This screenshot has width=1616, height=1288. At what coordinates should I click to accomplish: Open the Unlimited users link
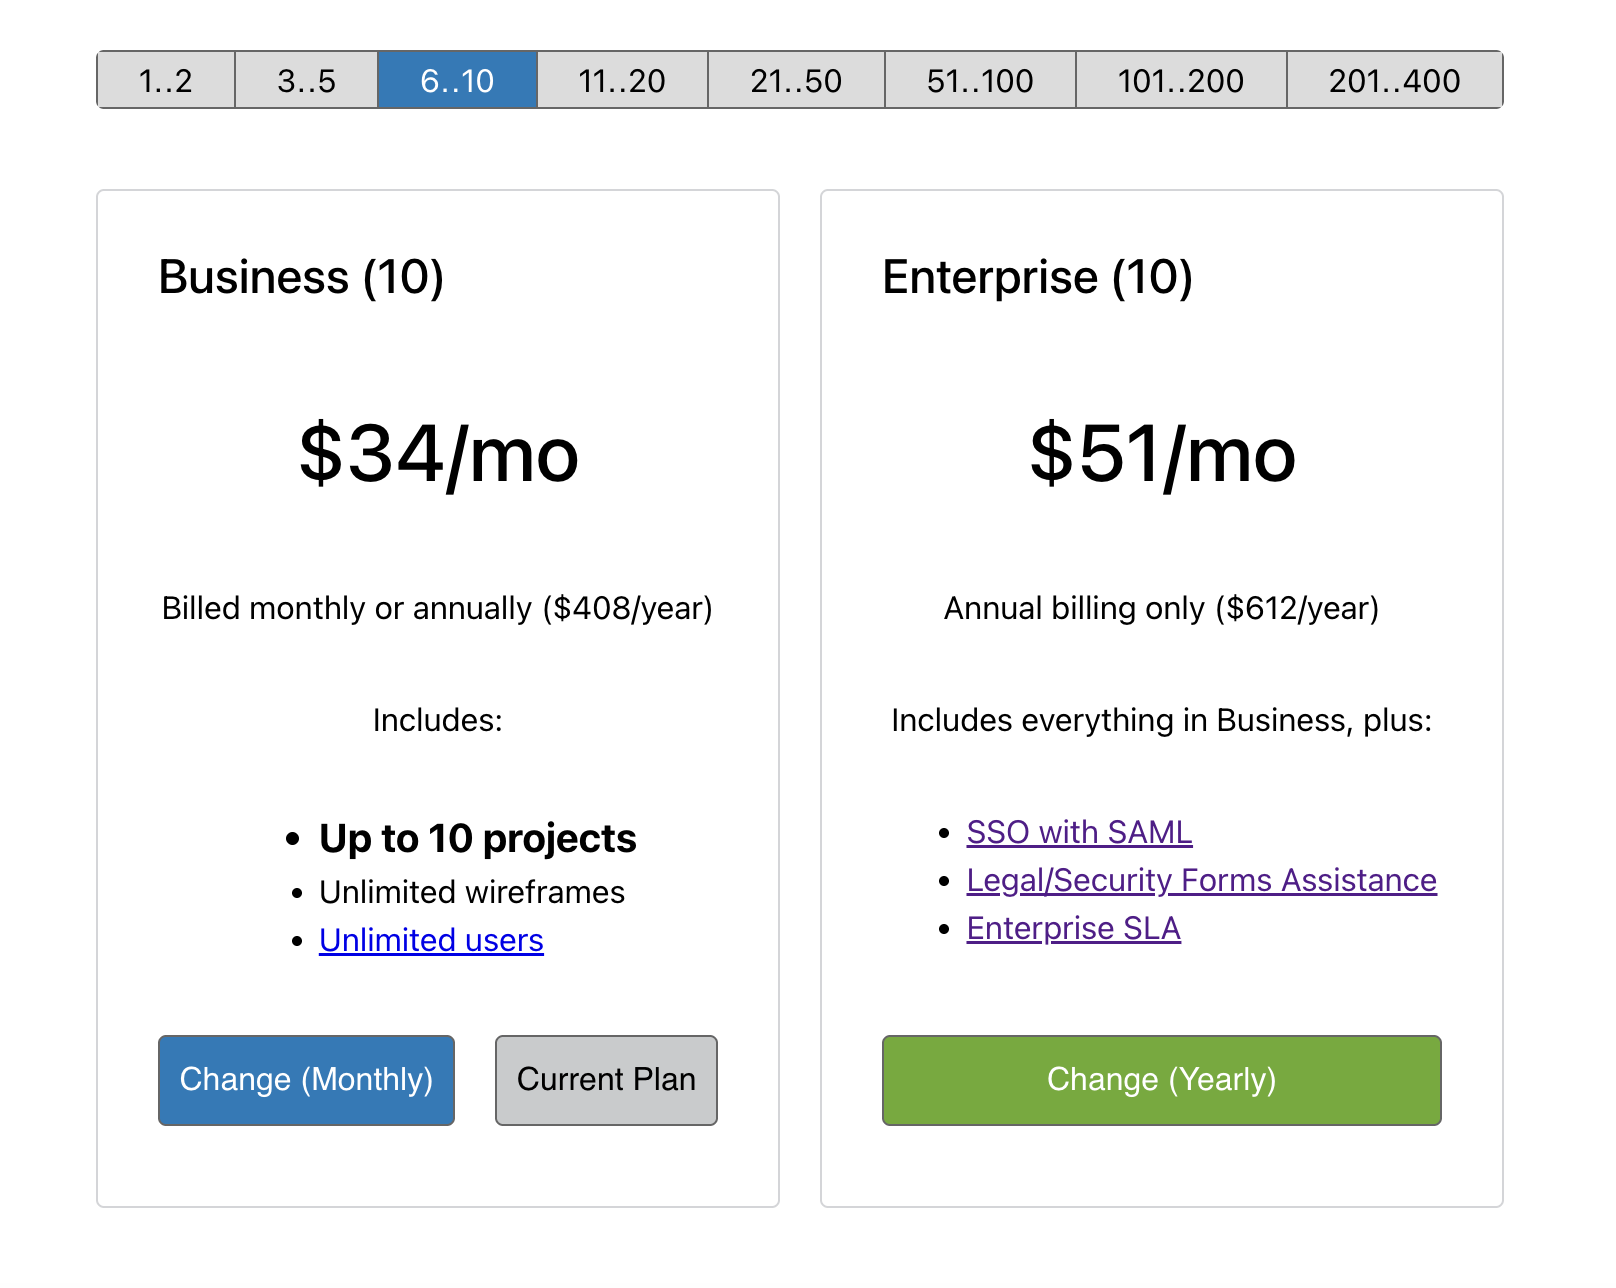tap(430, 940)
